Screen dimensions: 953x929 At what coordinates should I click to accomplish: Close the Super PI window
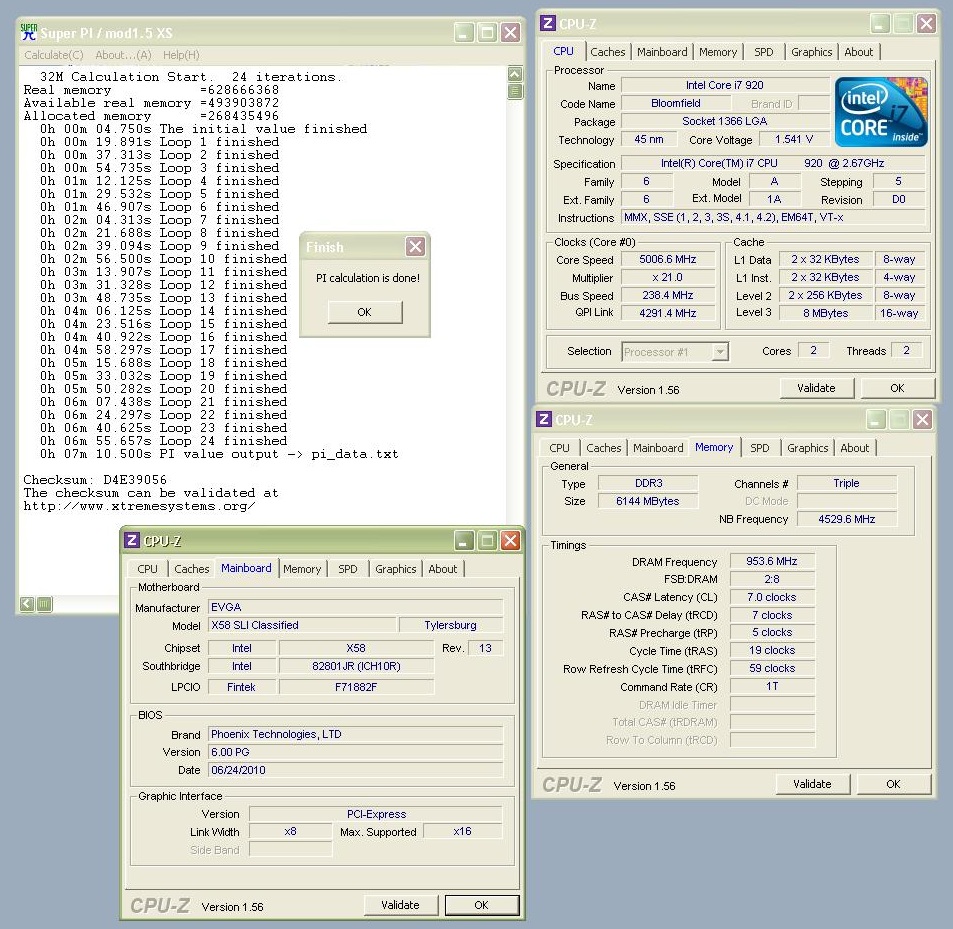(511, 33)
